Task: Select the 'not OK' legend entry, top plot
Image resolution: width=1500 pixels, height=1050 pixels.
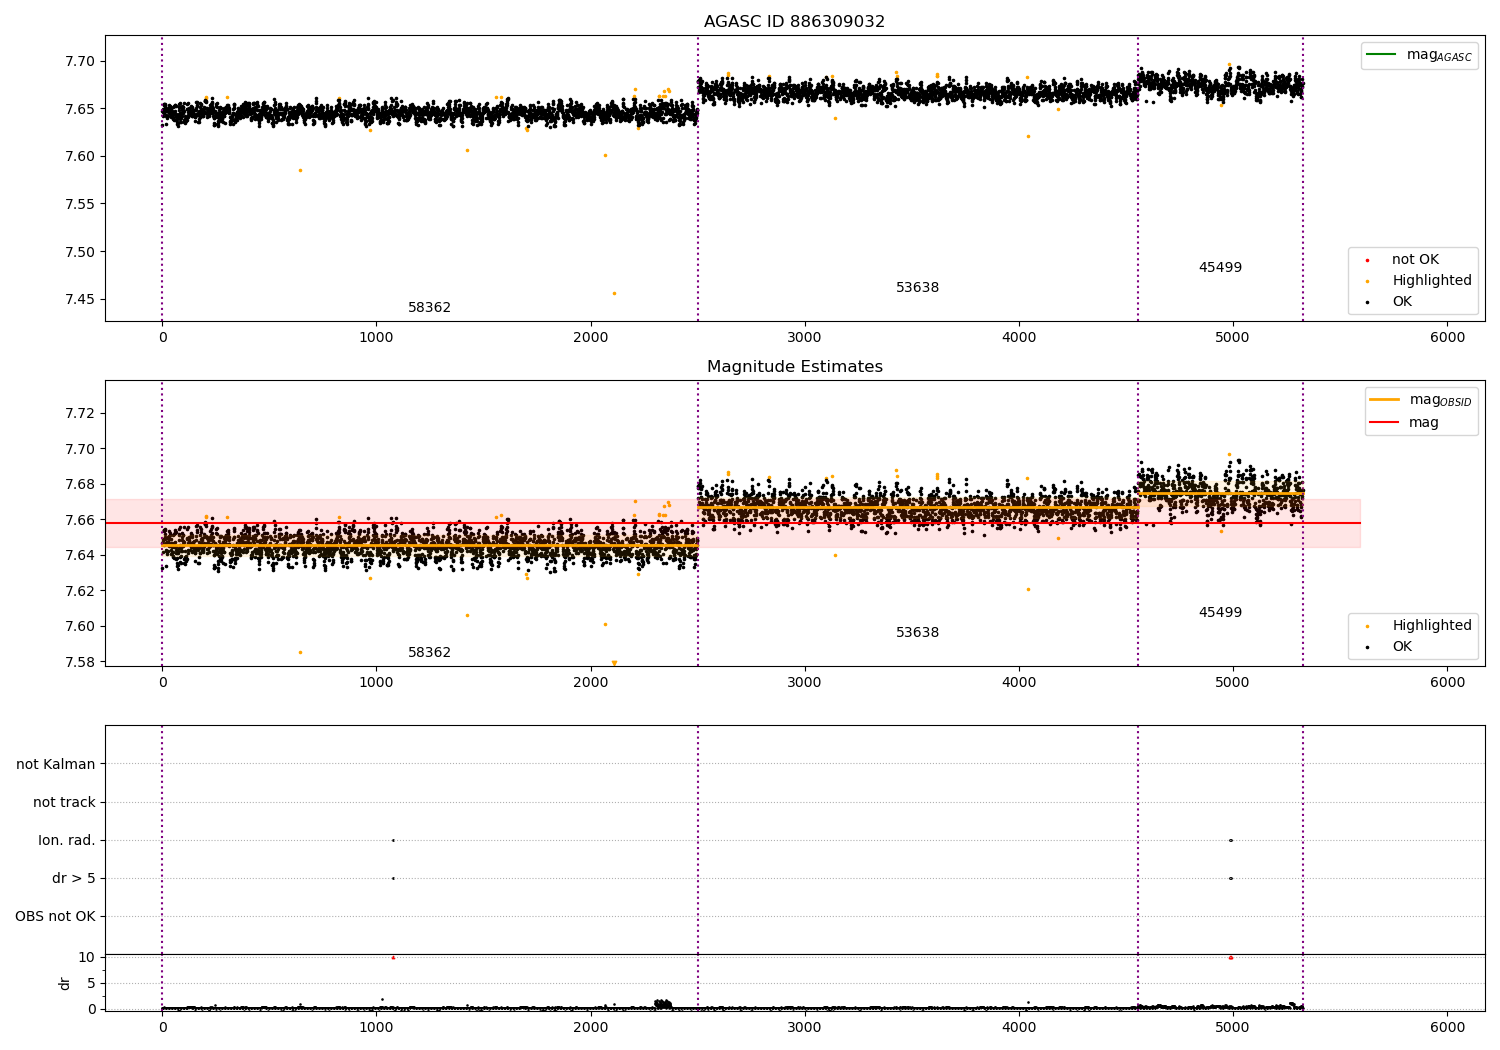Action: point(1402,260)
